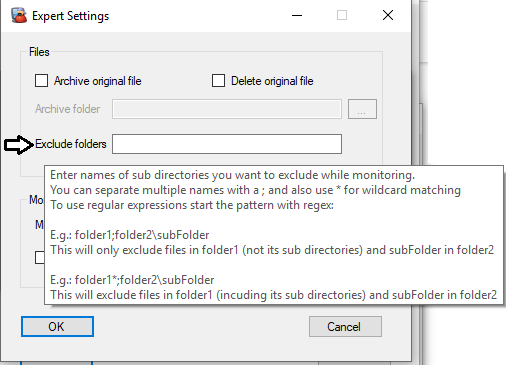Dismiss the dialog with Cancel
Viewport: 506px width, 365px height.
[x=345, y=327]
